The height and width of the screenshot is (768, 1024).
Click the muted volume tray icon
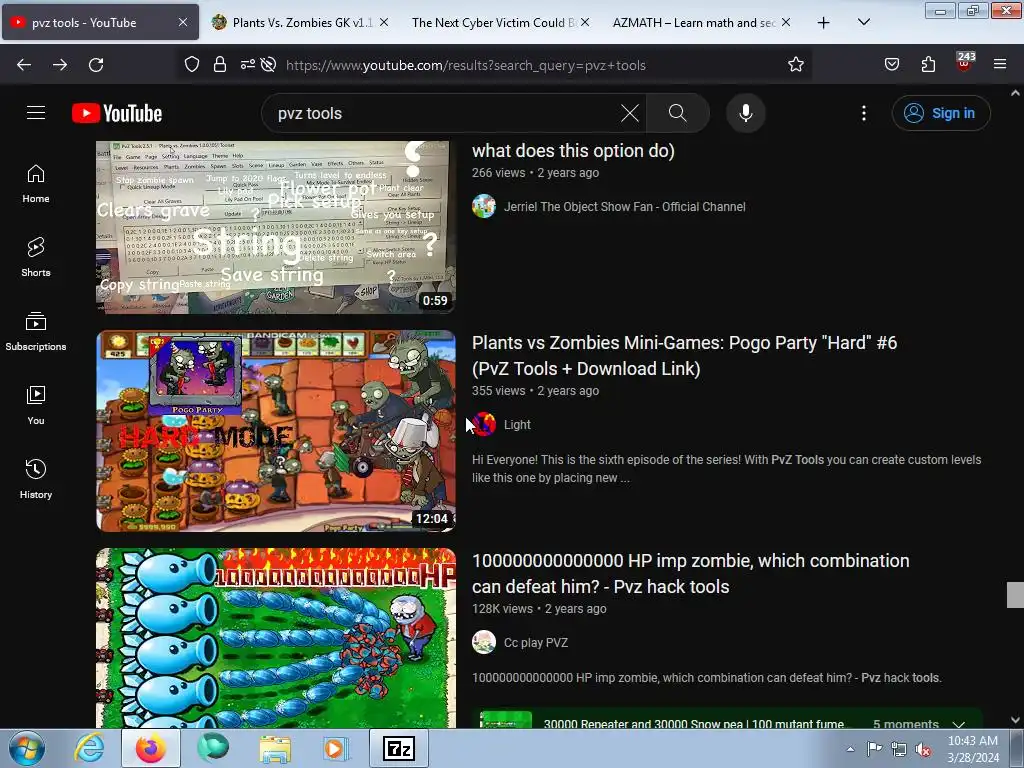coord(923,749)
